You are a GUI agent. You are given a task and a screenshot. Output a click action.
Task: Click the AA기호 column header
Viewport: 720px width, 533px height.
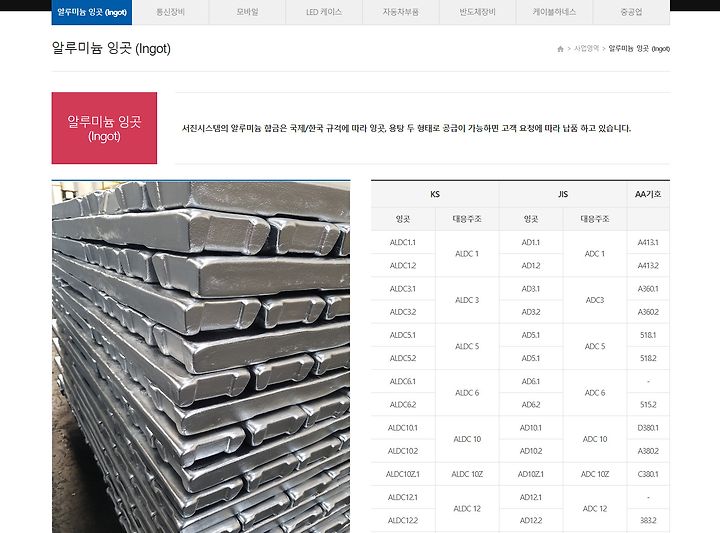pos(648,194)
